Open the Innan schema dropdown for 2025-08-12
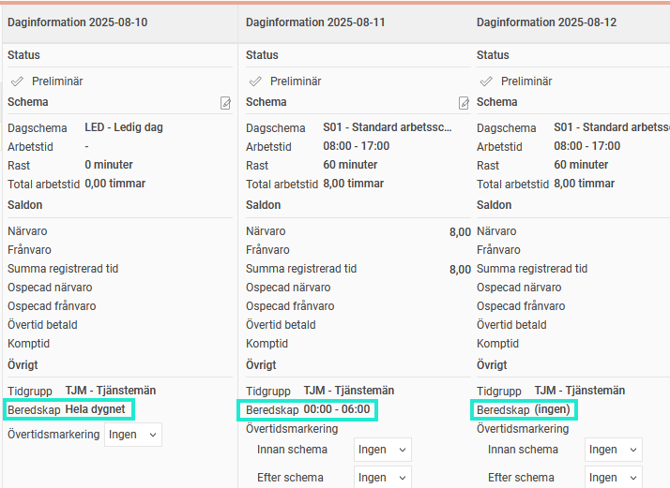 (x=612, y=450)
